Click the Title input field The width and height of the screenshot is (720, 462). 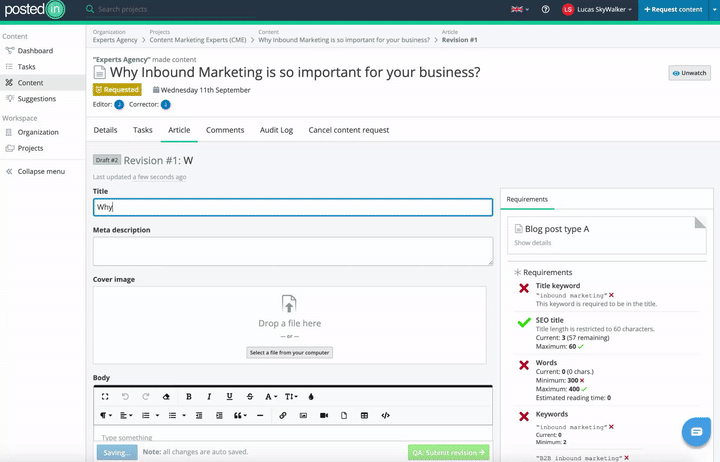click(293, 207)
